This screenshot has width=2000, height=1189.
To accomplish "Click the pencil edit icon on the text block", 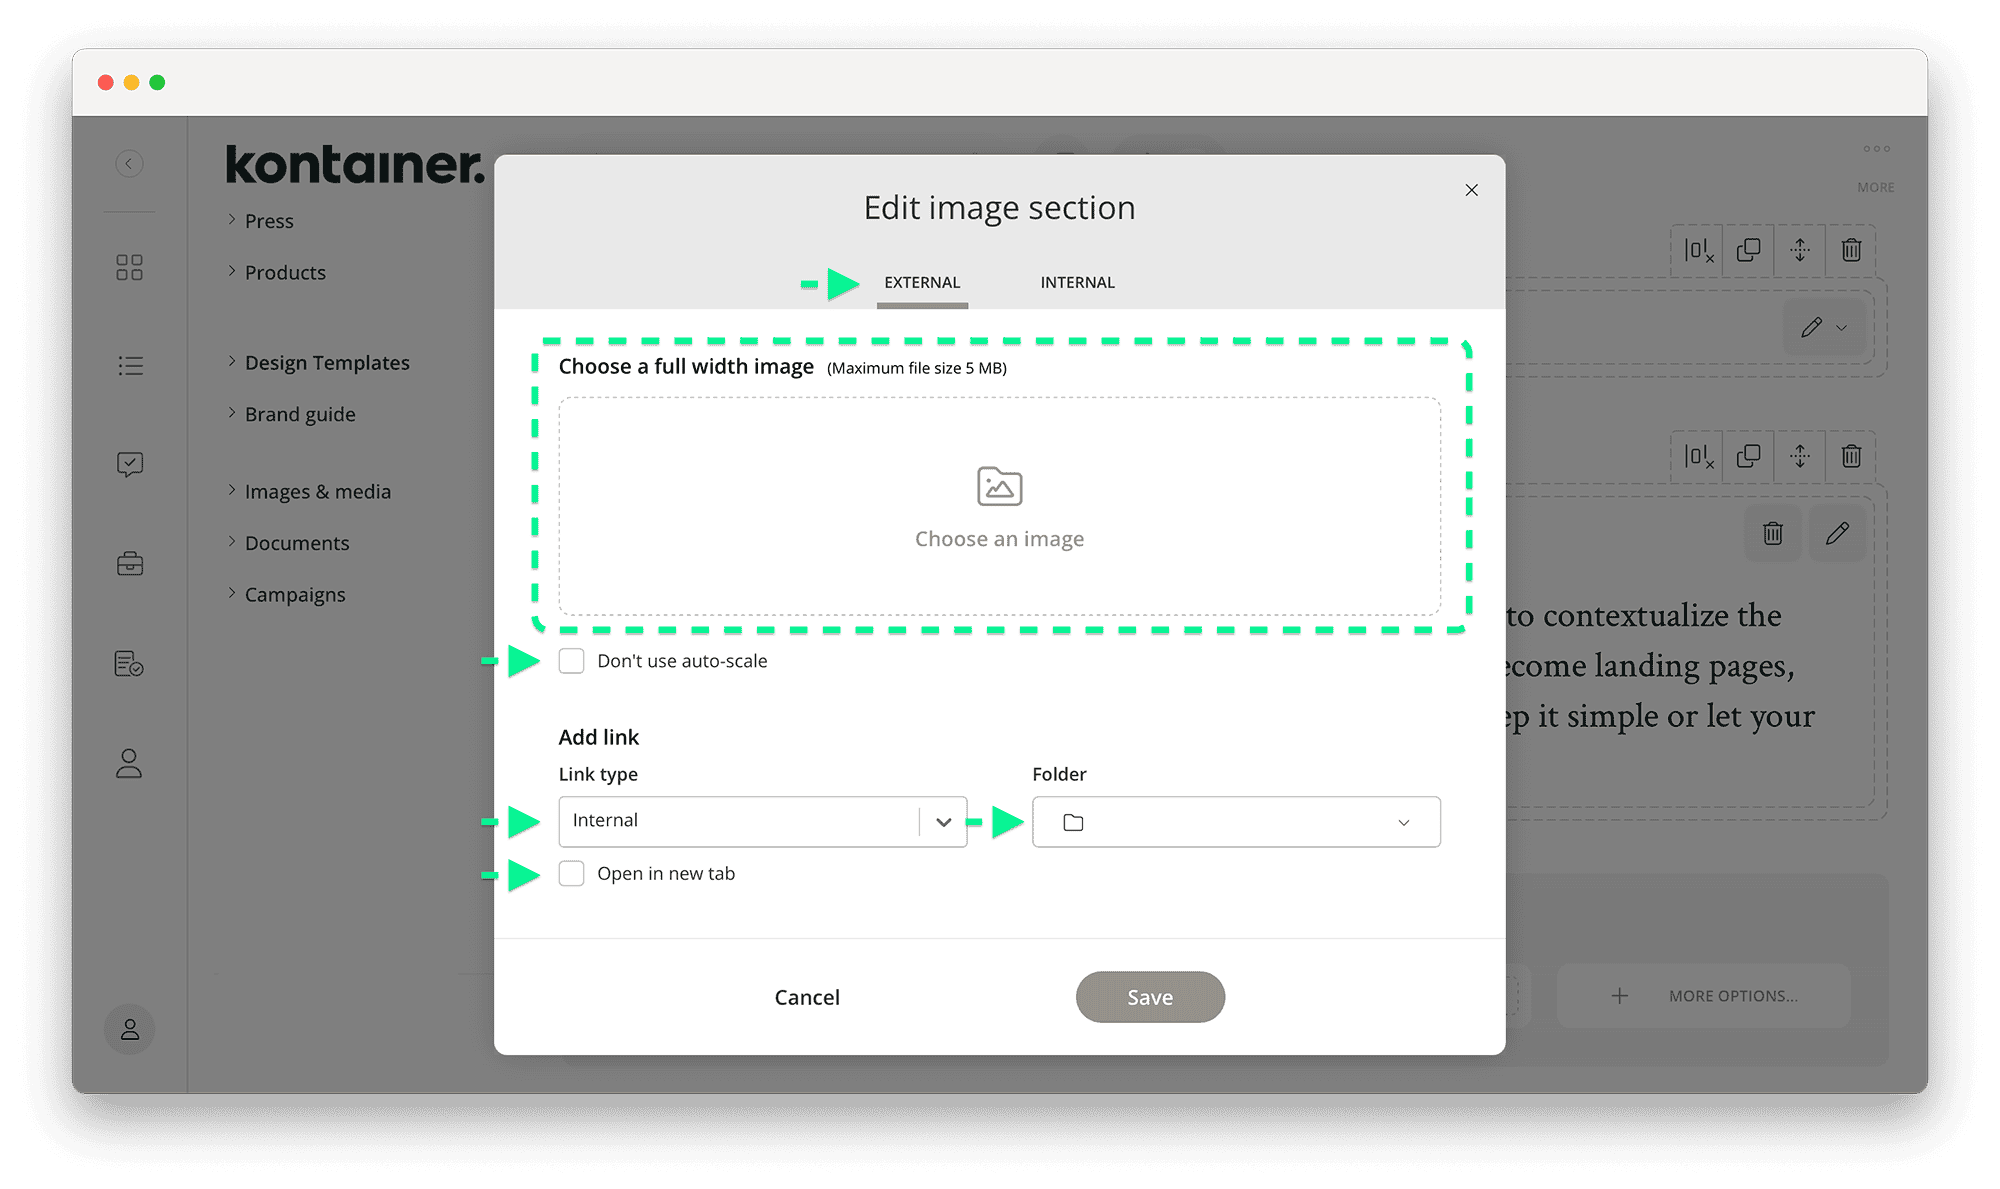I will 1838,533.
